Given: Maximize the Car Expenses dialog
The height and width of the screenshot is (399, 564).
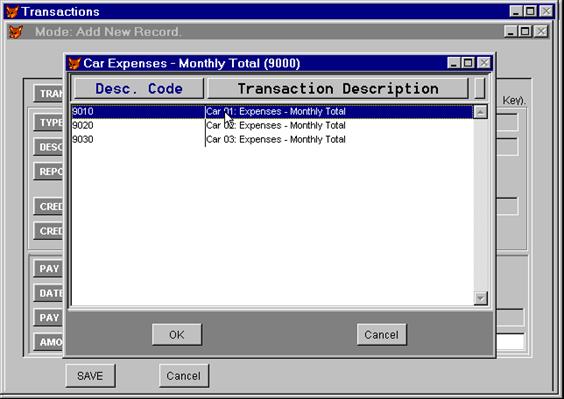Looking at the screenshot, I should click(468, 63).
